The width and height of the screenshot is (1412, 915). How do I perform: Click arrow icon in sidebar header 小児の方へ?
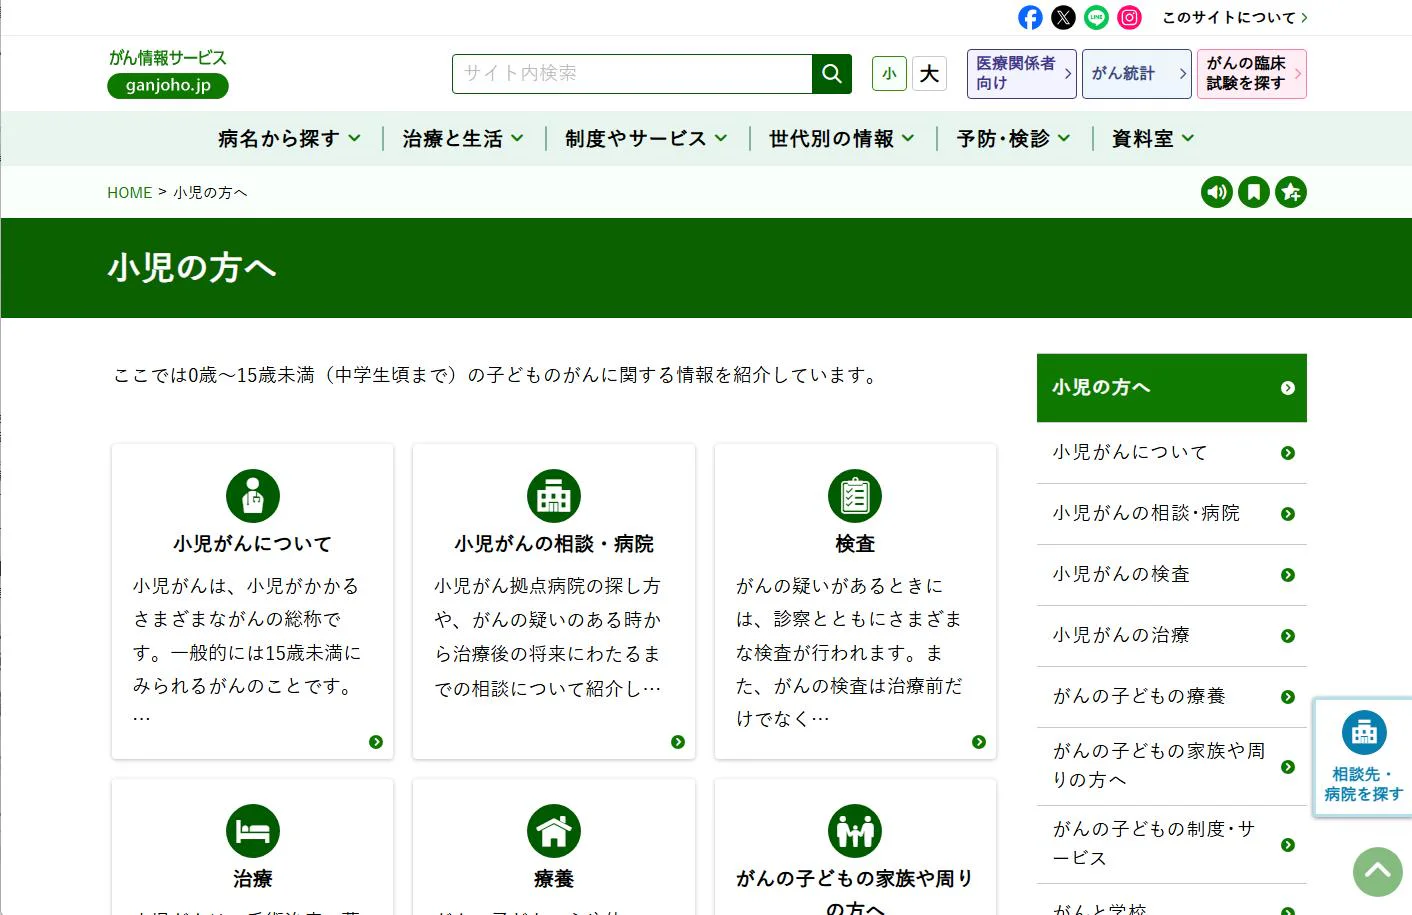click(x=1288, y=388)
